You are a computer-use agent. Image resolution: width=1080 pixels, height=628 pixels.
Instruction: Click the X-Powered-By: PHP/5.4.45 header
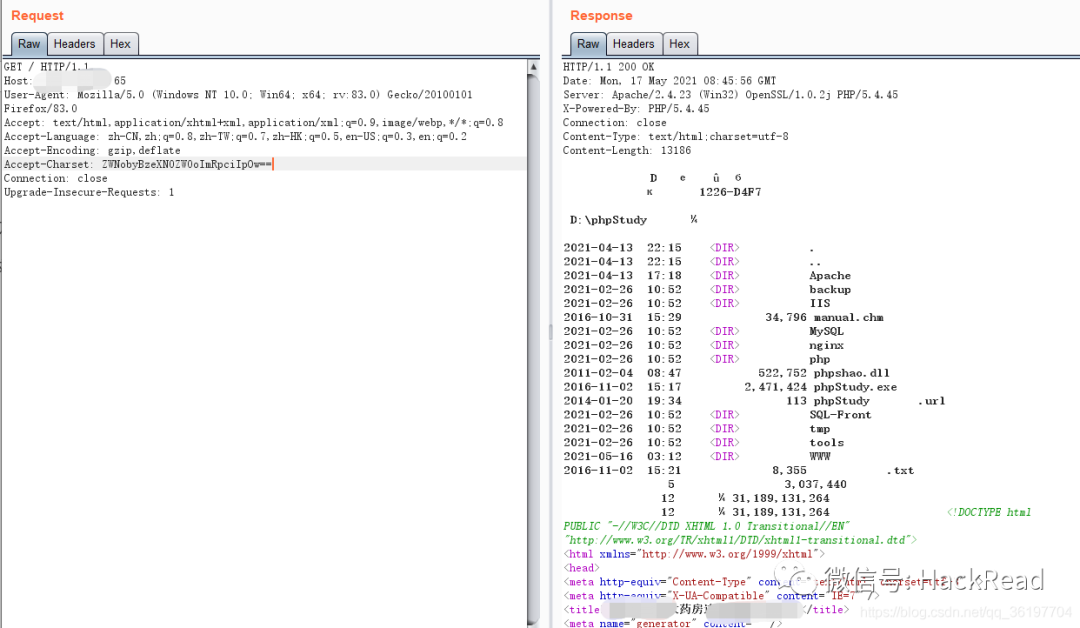click(x=636, y=108)
